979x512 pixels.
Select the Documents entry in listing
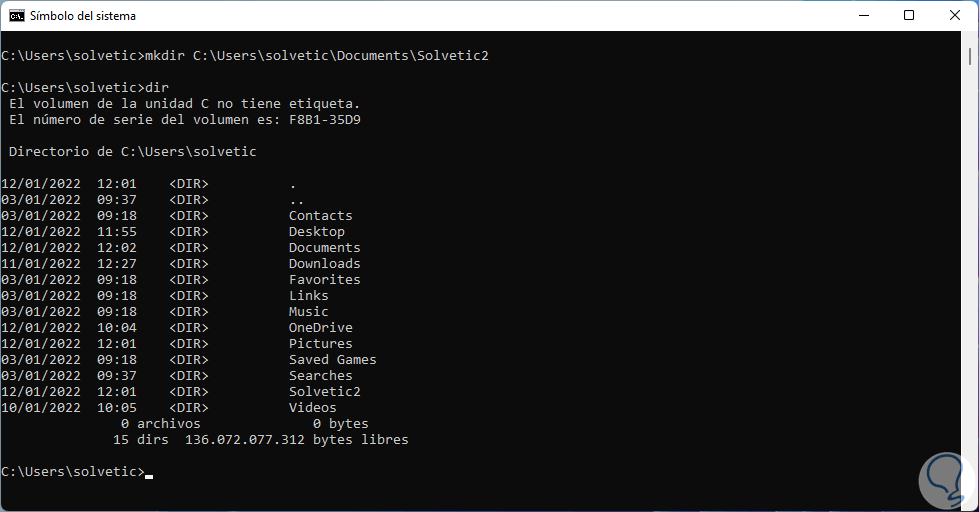(x=324, y=248)
